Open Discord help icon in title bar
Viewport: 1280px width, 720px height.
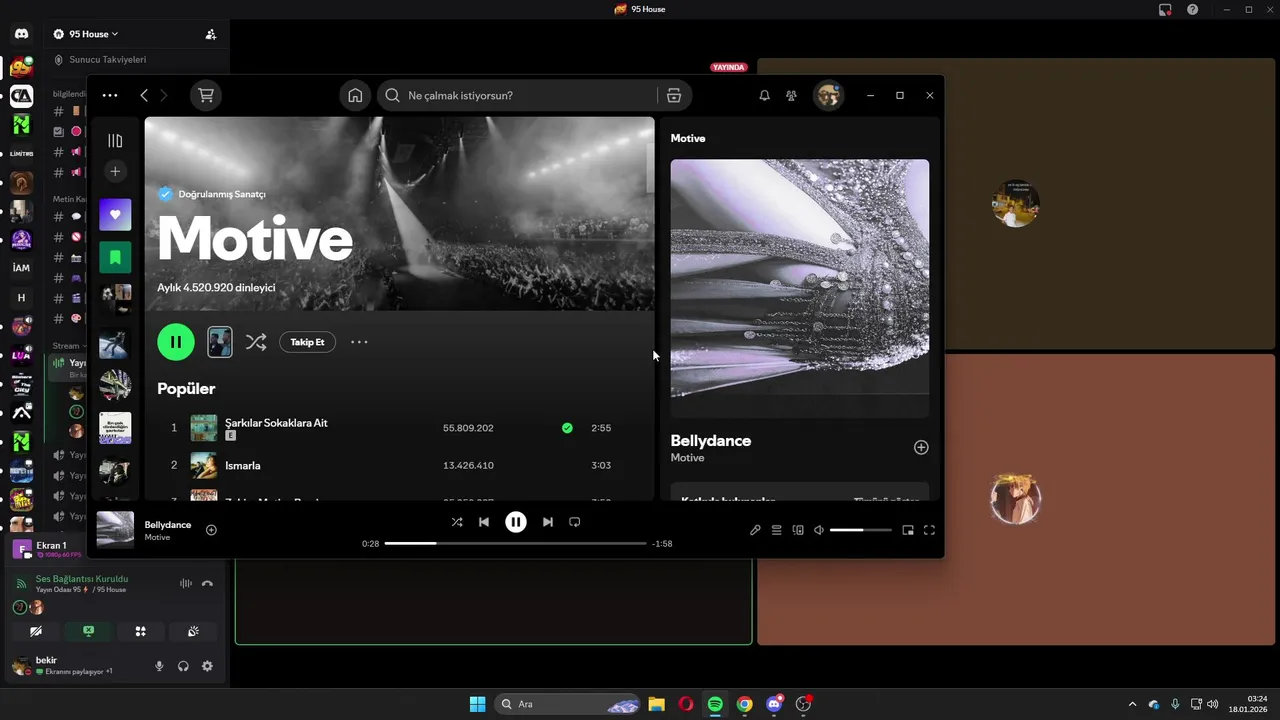point(1192,9)
